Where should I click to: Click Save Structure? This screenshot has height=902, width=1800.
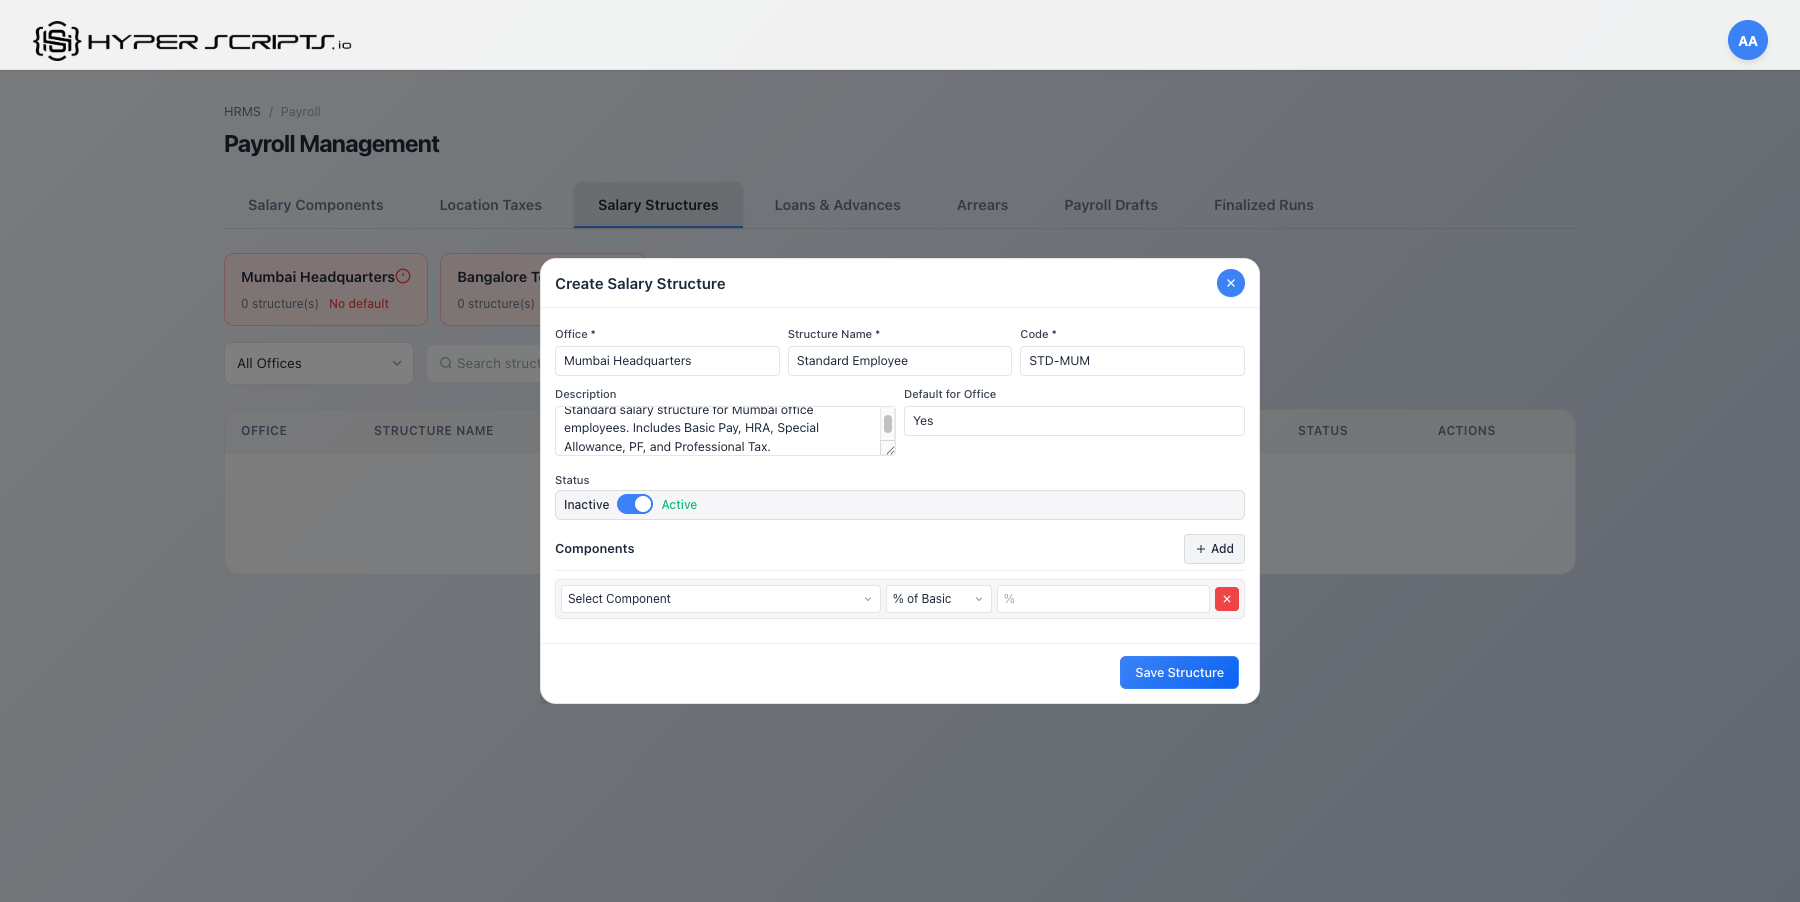(1179, 672)
